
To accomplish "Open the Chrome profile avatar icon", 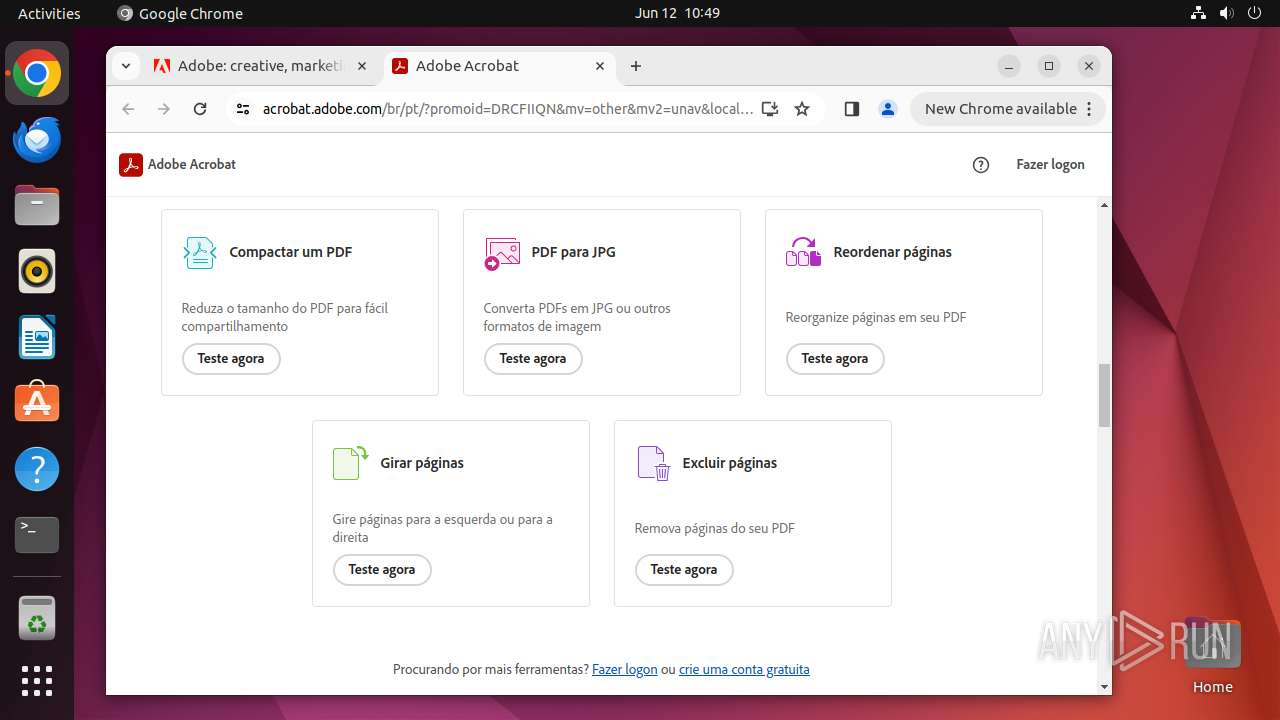I will pyautogui.click(x=888, y=109).
